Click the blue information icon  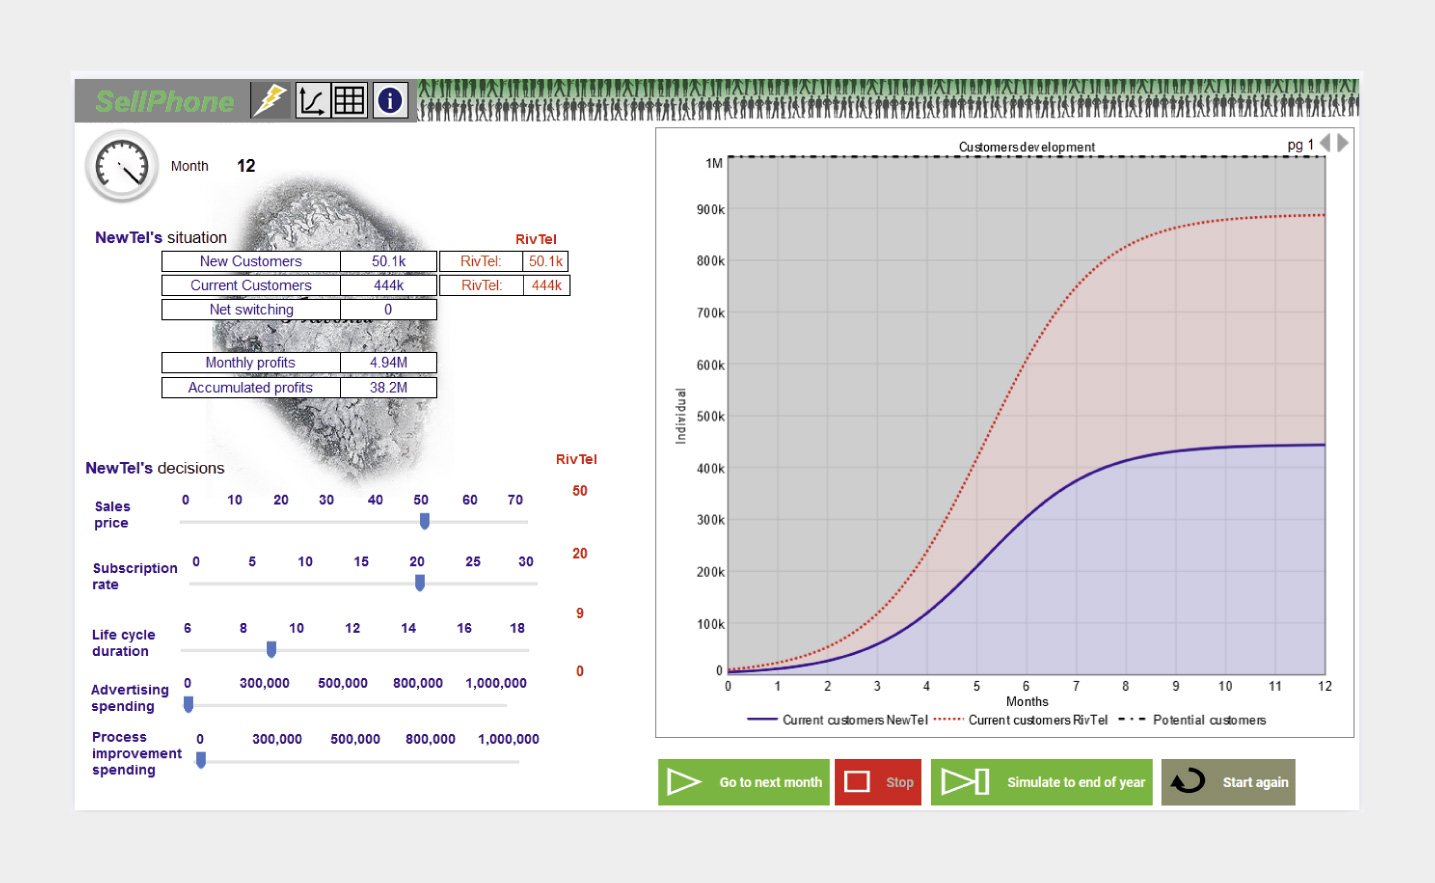[390, 101]
